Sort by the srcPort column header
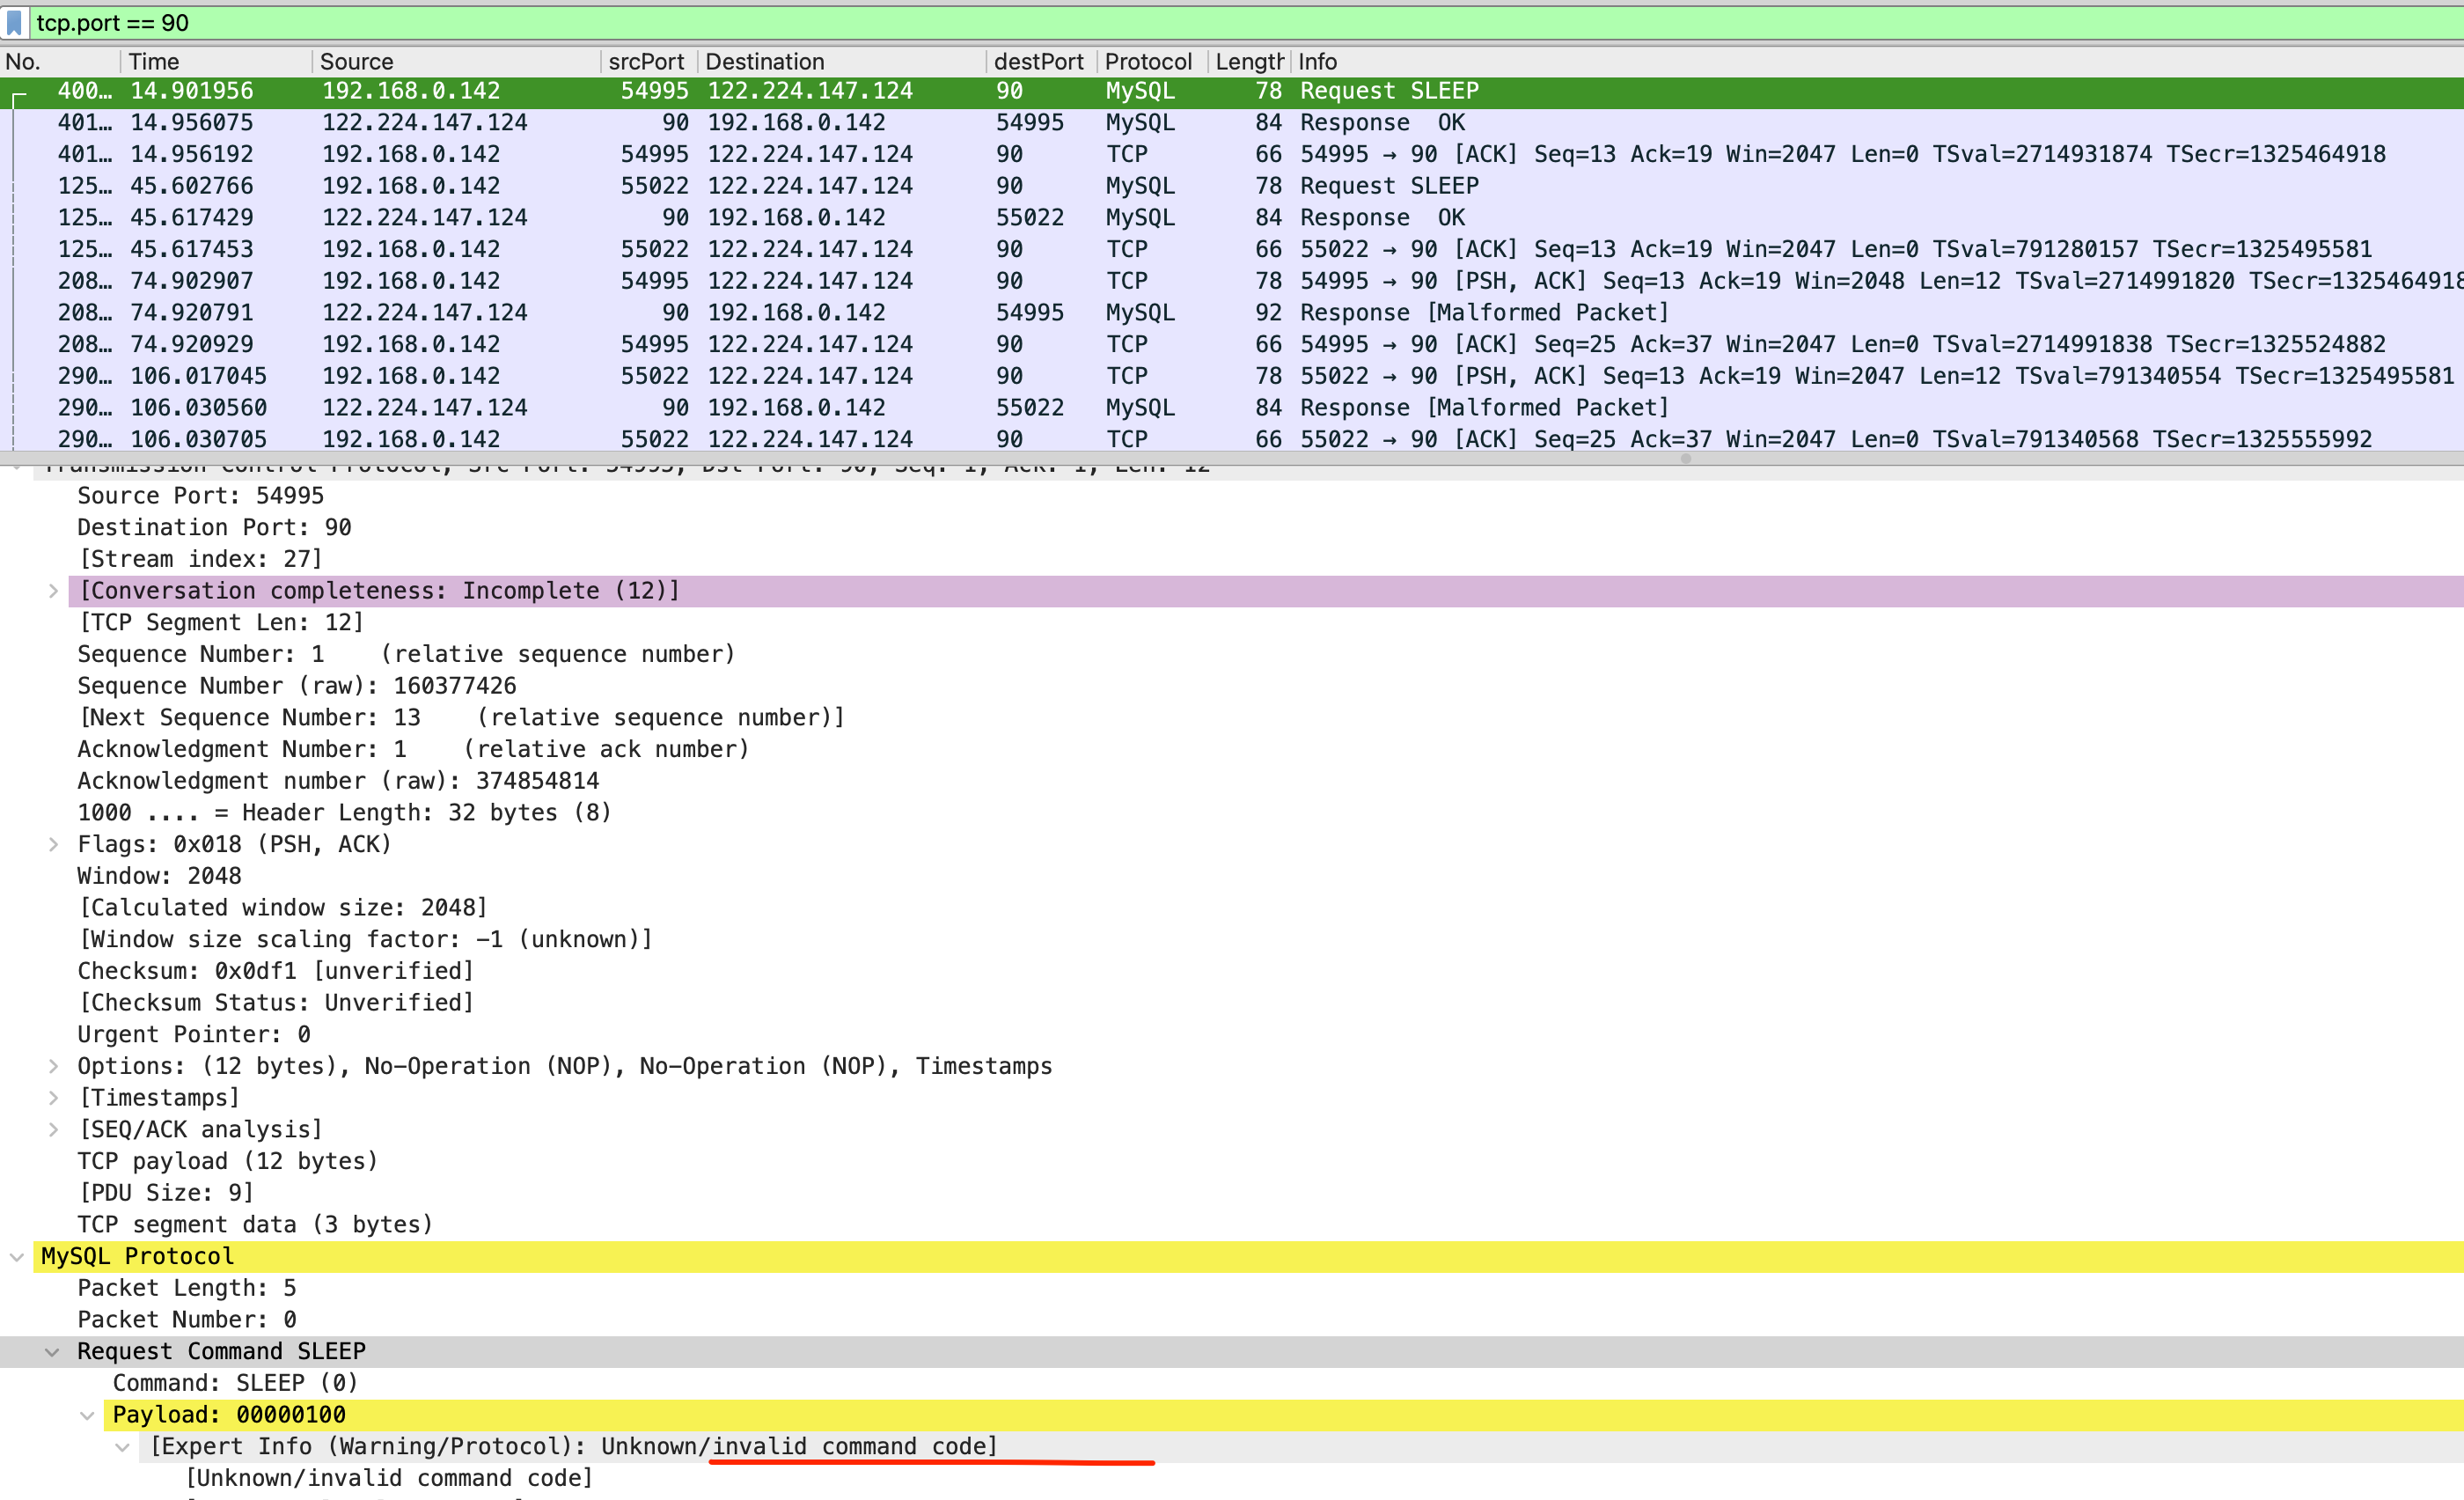The image size is (2464, 1500). tap(648, 61)
